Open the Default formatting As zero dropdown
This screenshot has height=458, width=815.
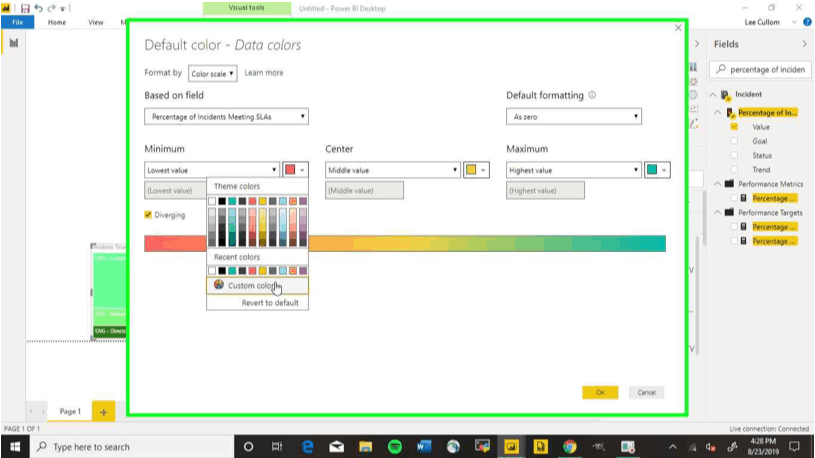[x=574, y=116]
